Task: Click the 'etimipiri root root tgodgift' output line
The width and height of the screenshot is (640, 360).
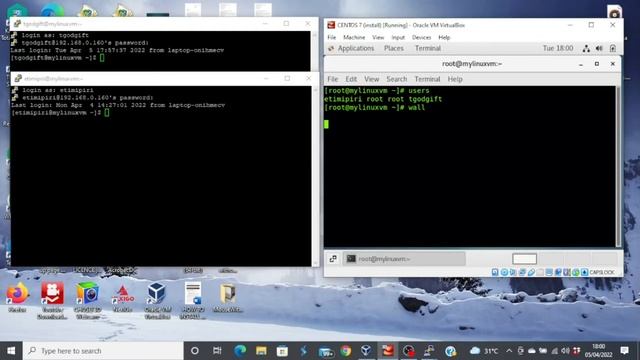Action: point(383,99)
